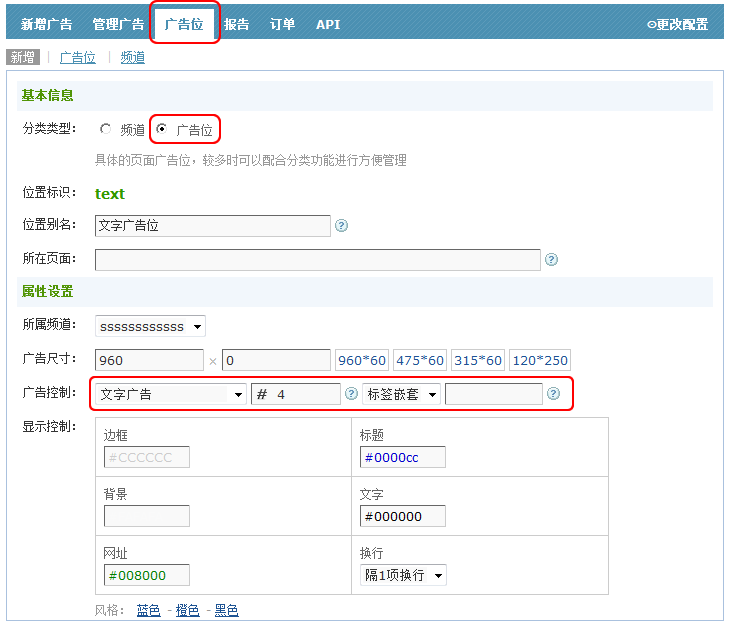Open the 文字广告 type dropdown
730x627 pixels.
click(171, 394)
